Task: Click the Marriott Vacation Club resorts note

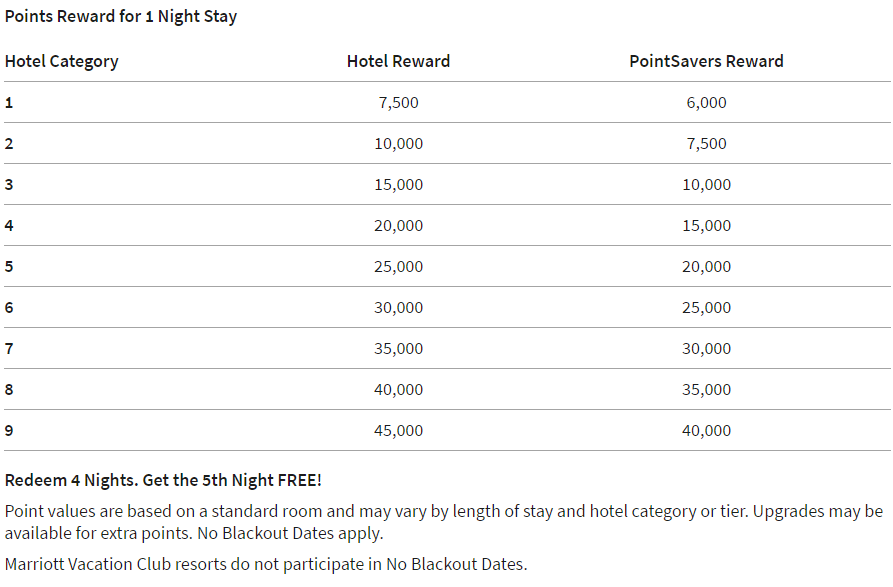Action: pyautogui.click(x=266, y=564)
